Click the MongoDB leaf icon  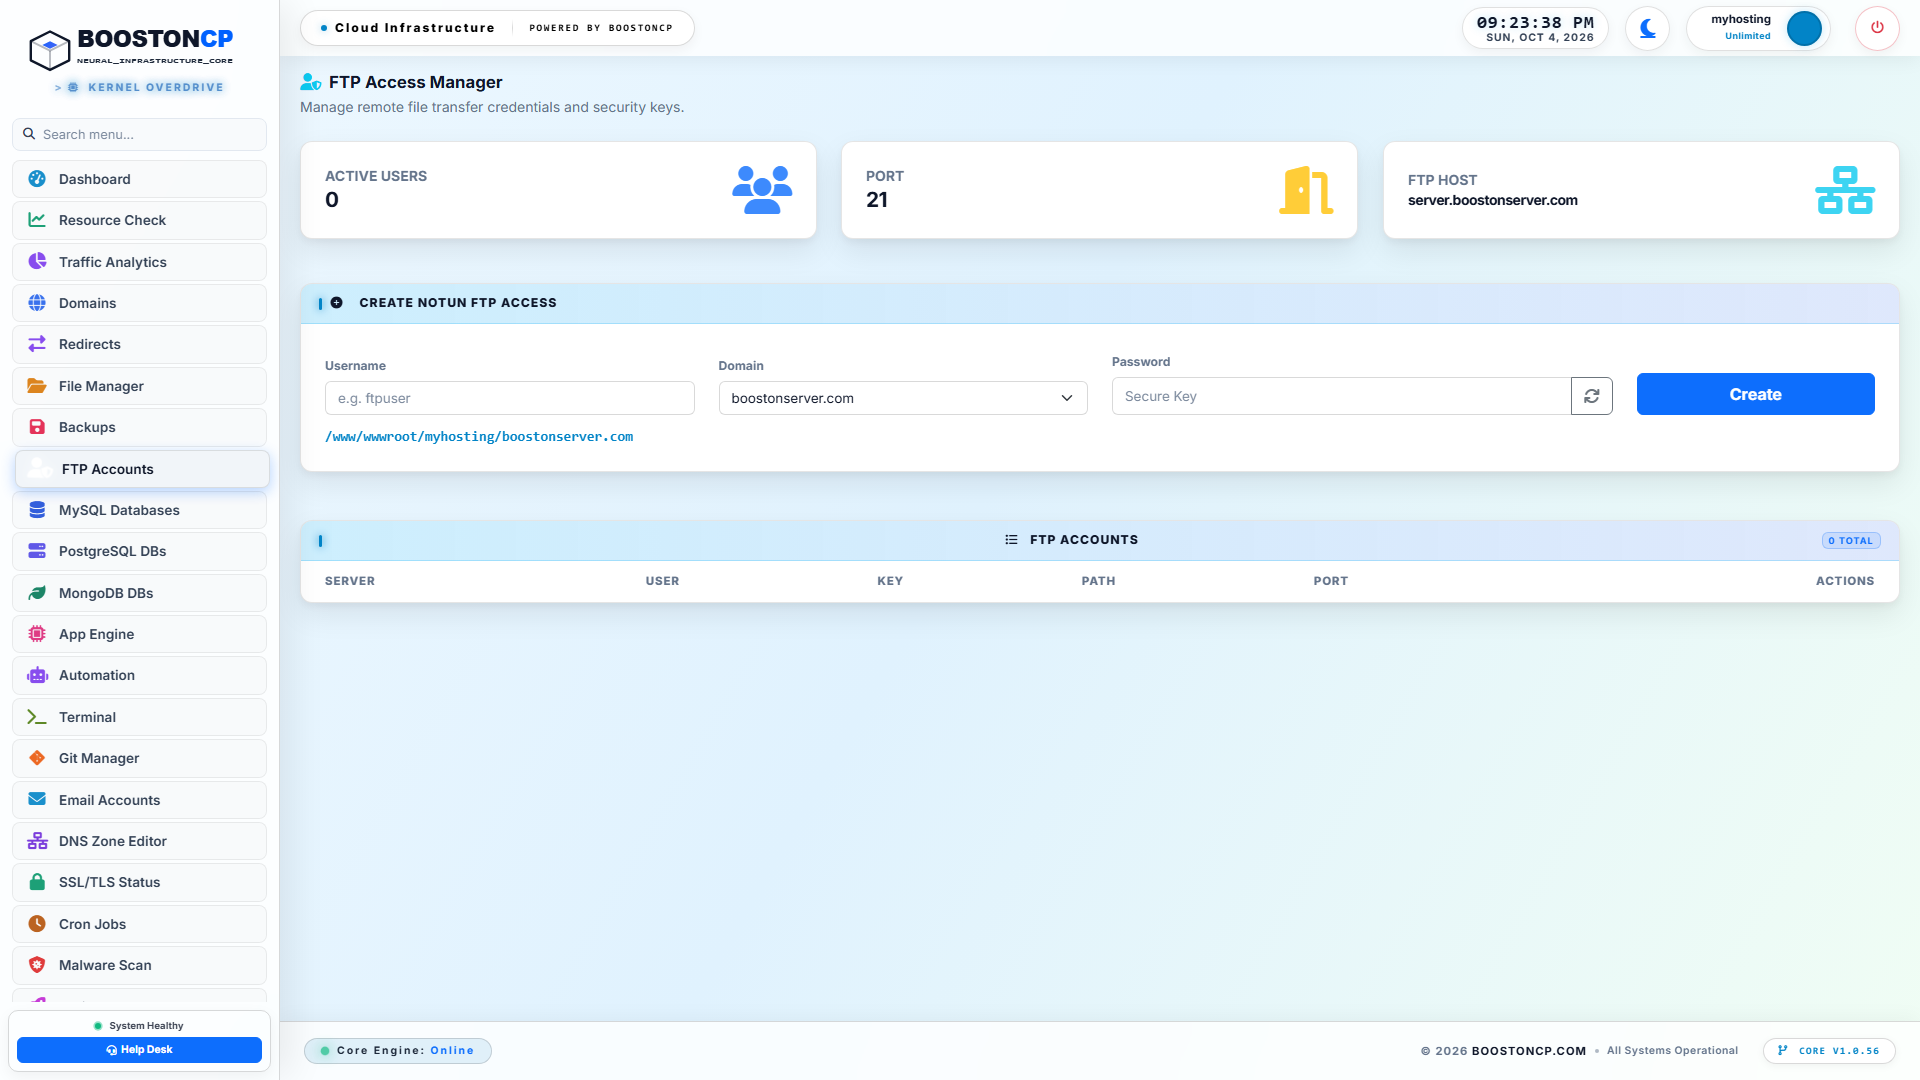pos(37,593)
